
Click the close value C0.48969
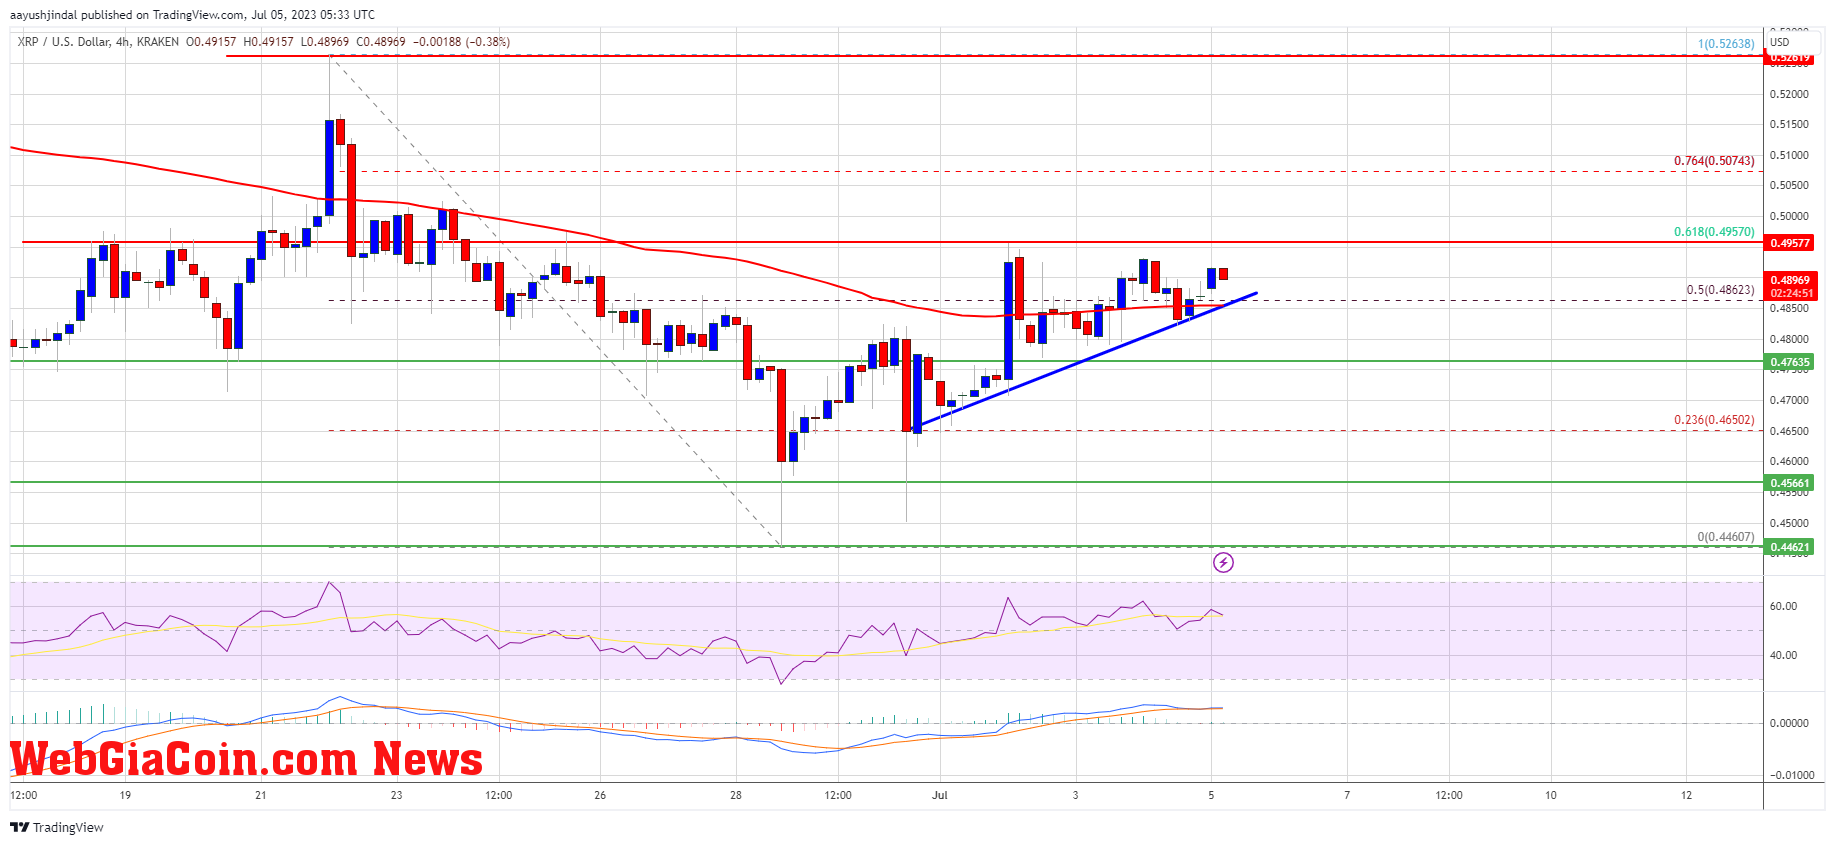(381, 42)
